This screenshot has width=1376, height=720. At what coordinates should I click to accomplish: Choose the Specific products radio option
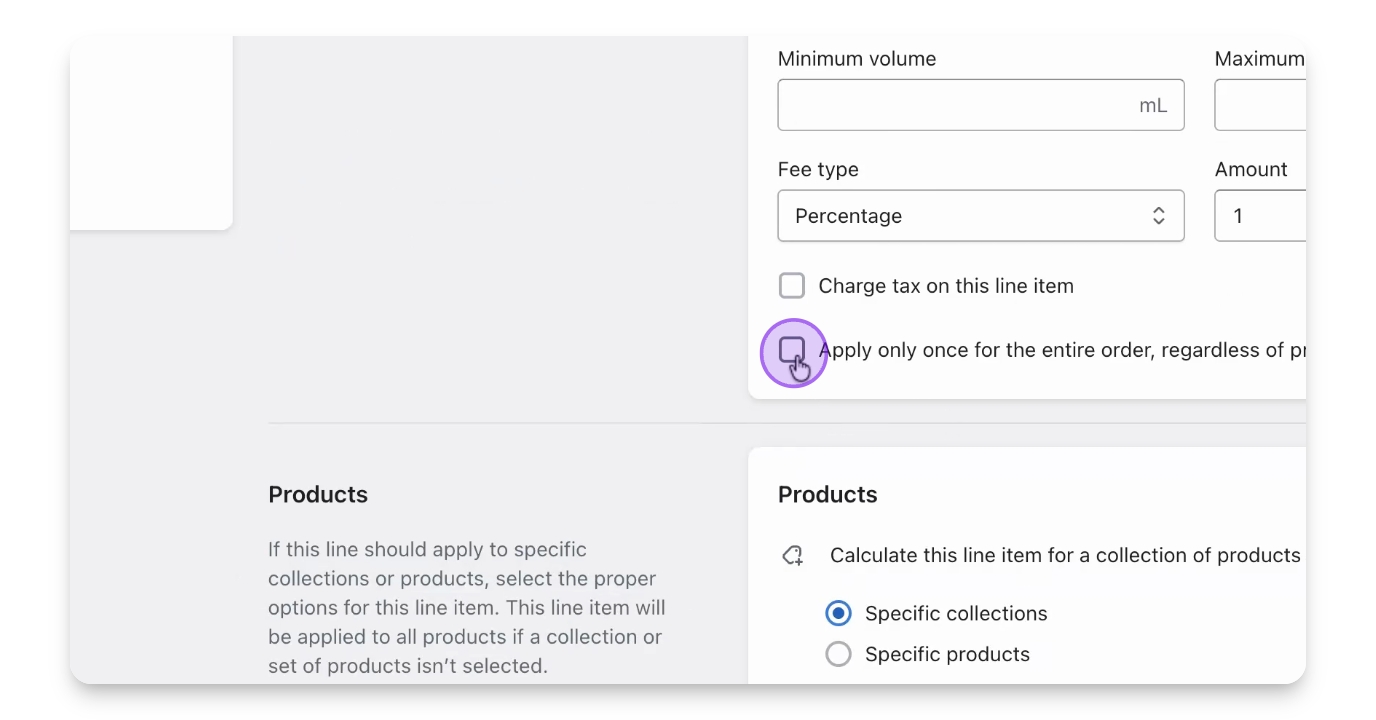838,654
